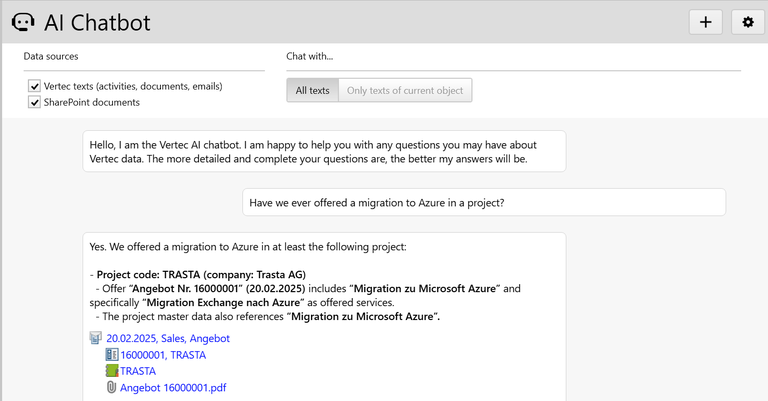Click the Chat with... heading

(x=310, y=56)
